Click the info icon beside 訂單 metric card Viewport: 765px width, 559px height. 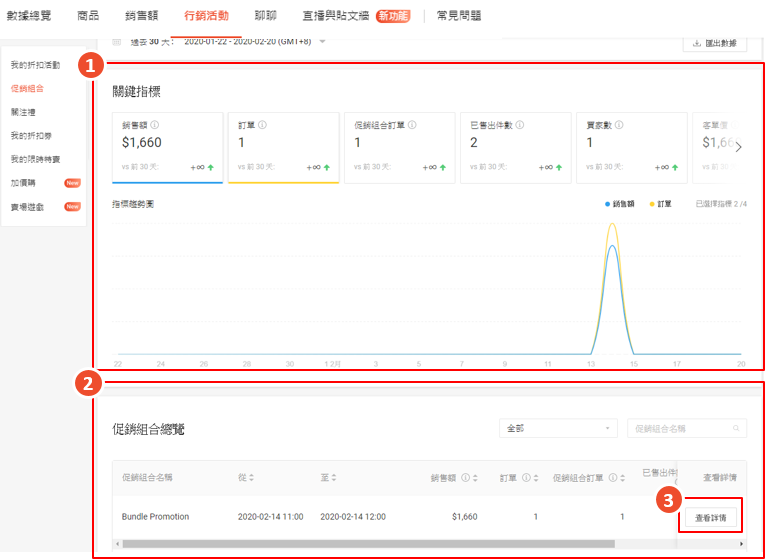(262, 126)
